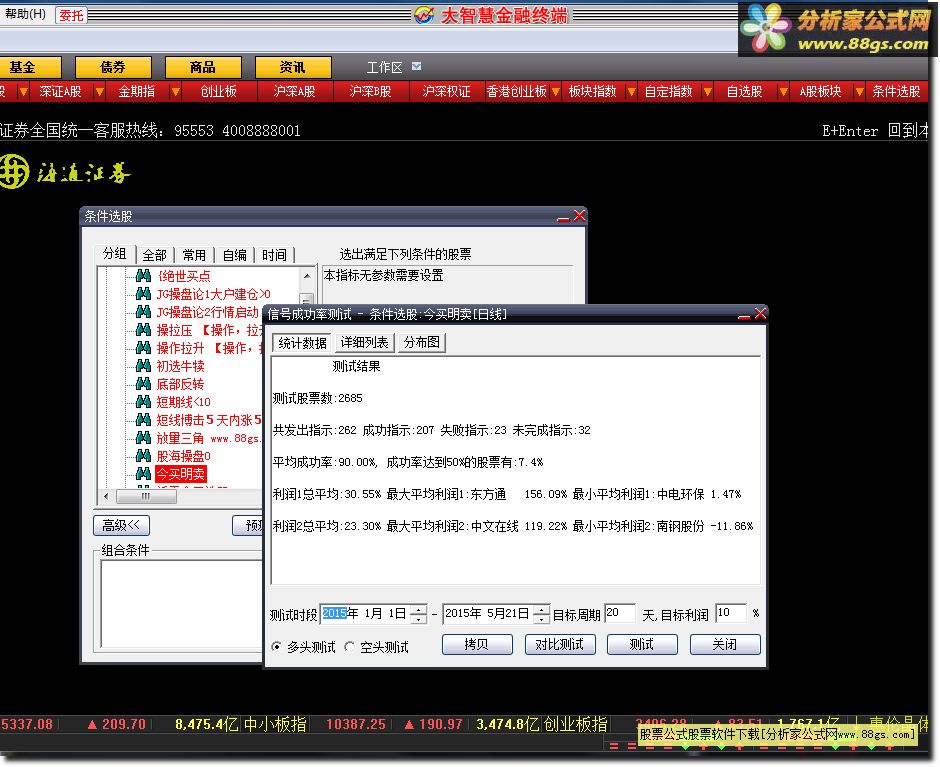The height and width of the screenshot is (767, 940).
Task: Click the 高级<< button
Action: pyautogui.click(x=121, y=525)
